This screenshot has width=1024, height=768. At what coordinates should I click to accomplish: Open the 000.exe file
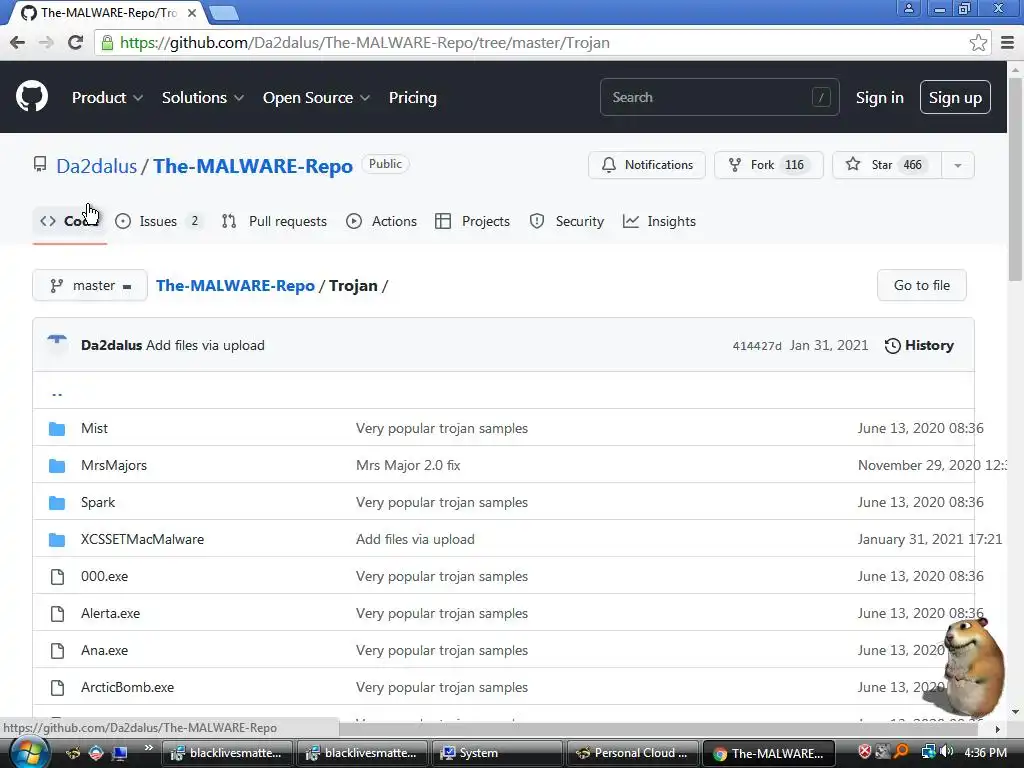(104, 576)
